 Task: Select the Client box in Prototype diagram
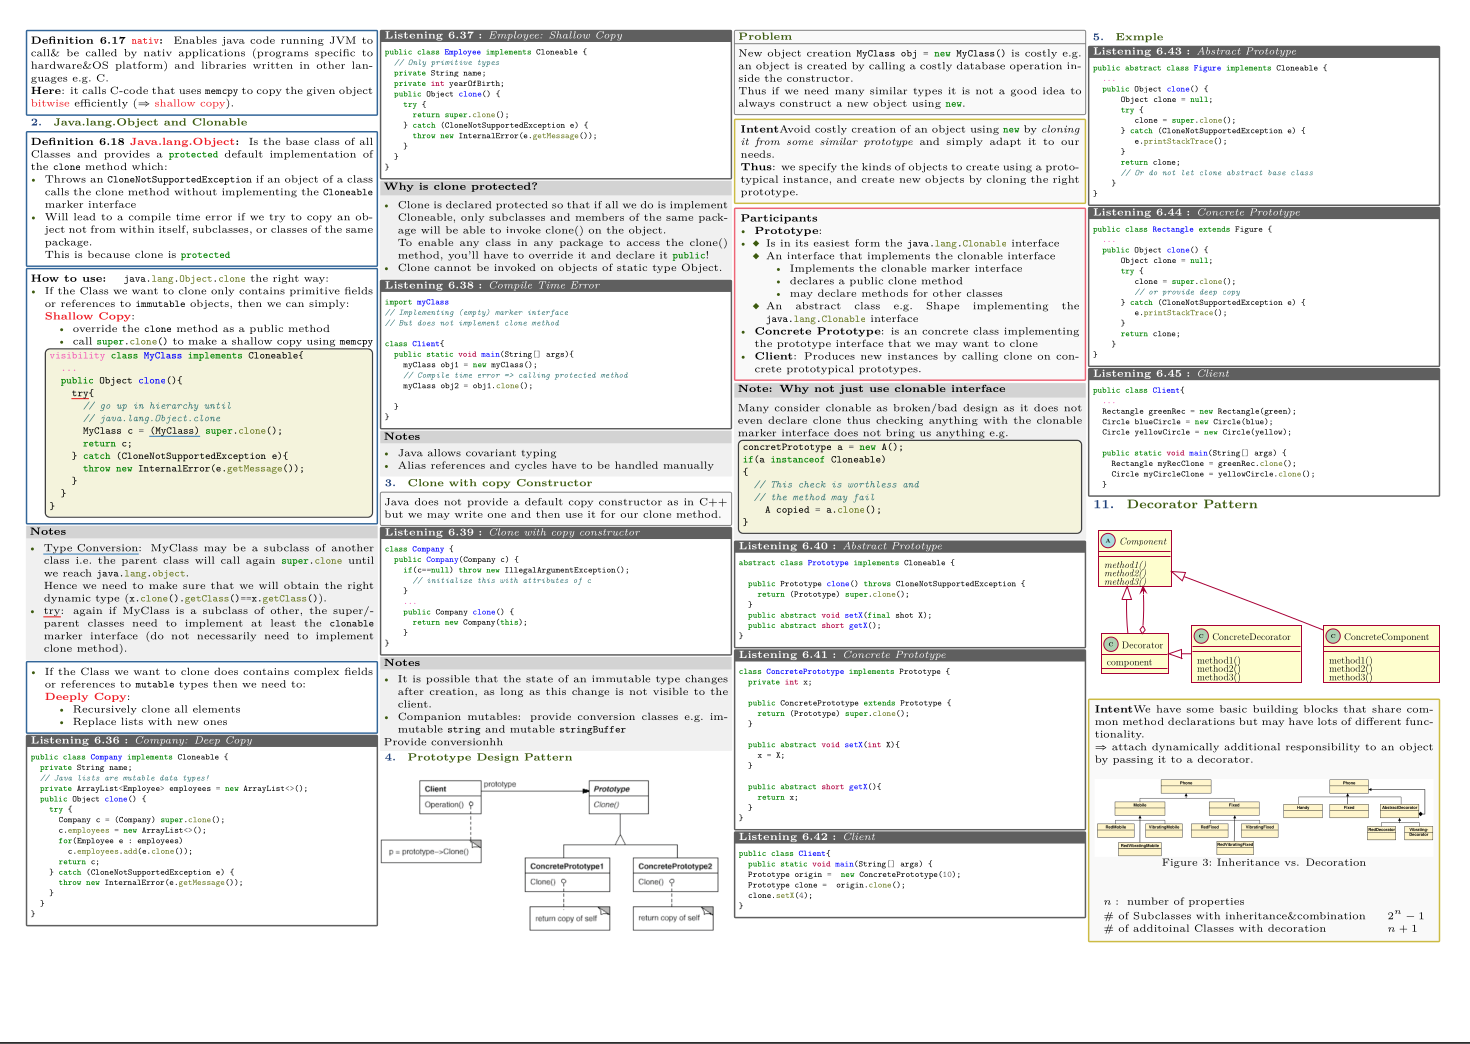point(449,797)
